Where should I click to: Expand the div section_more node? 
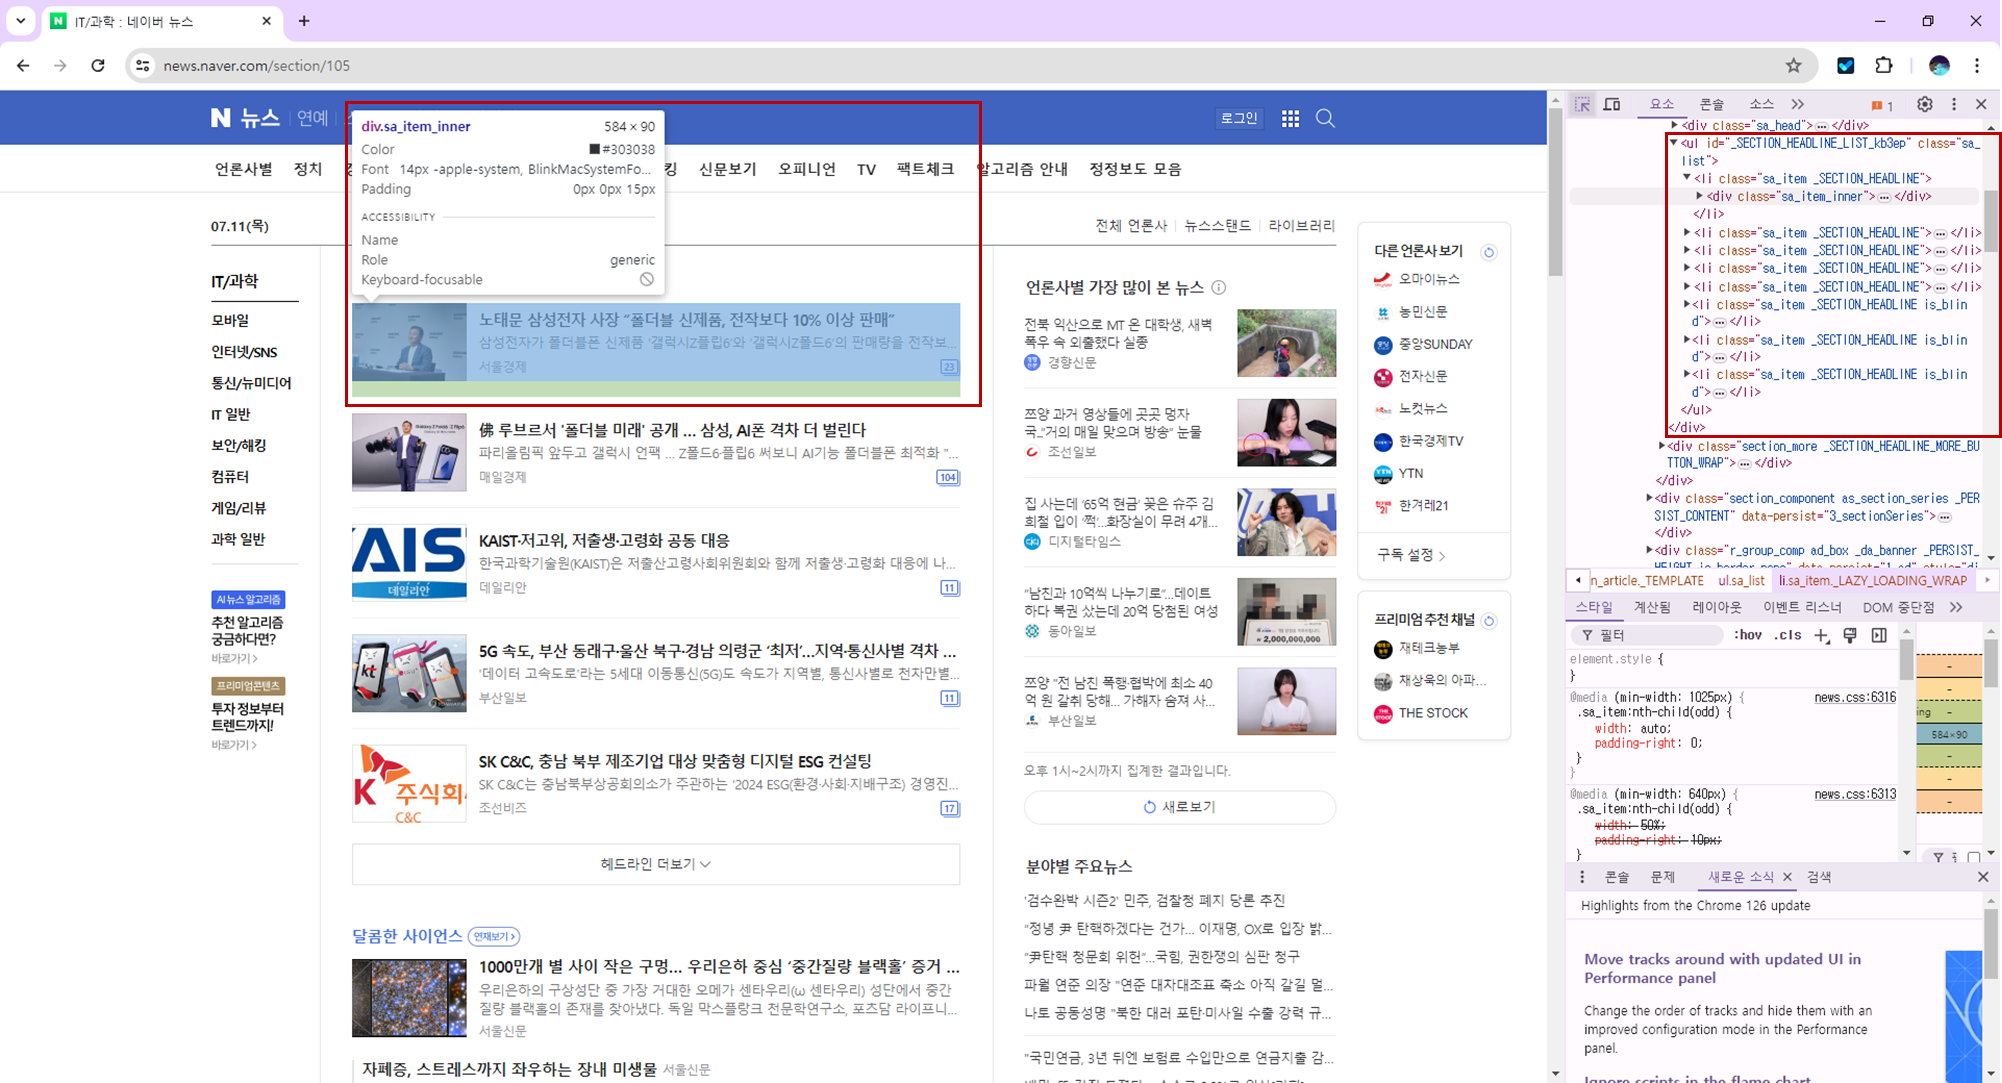pos(1662,446)
